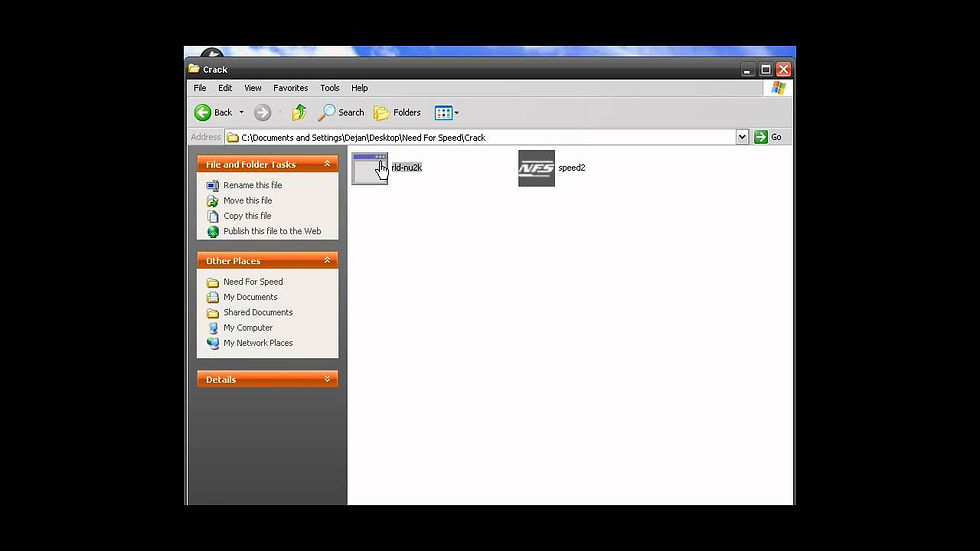Open My Network Places link
The height and width of the screenshot is (551, 980).
click(x=258, y=343)
